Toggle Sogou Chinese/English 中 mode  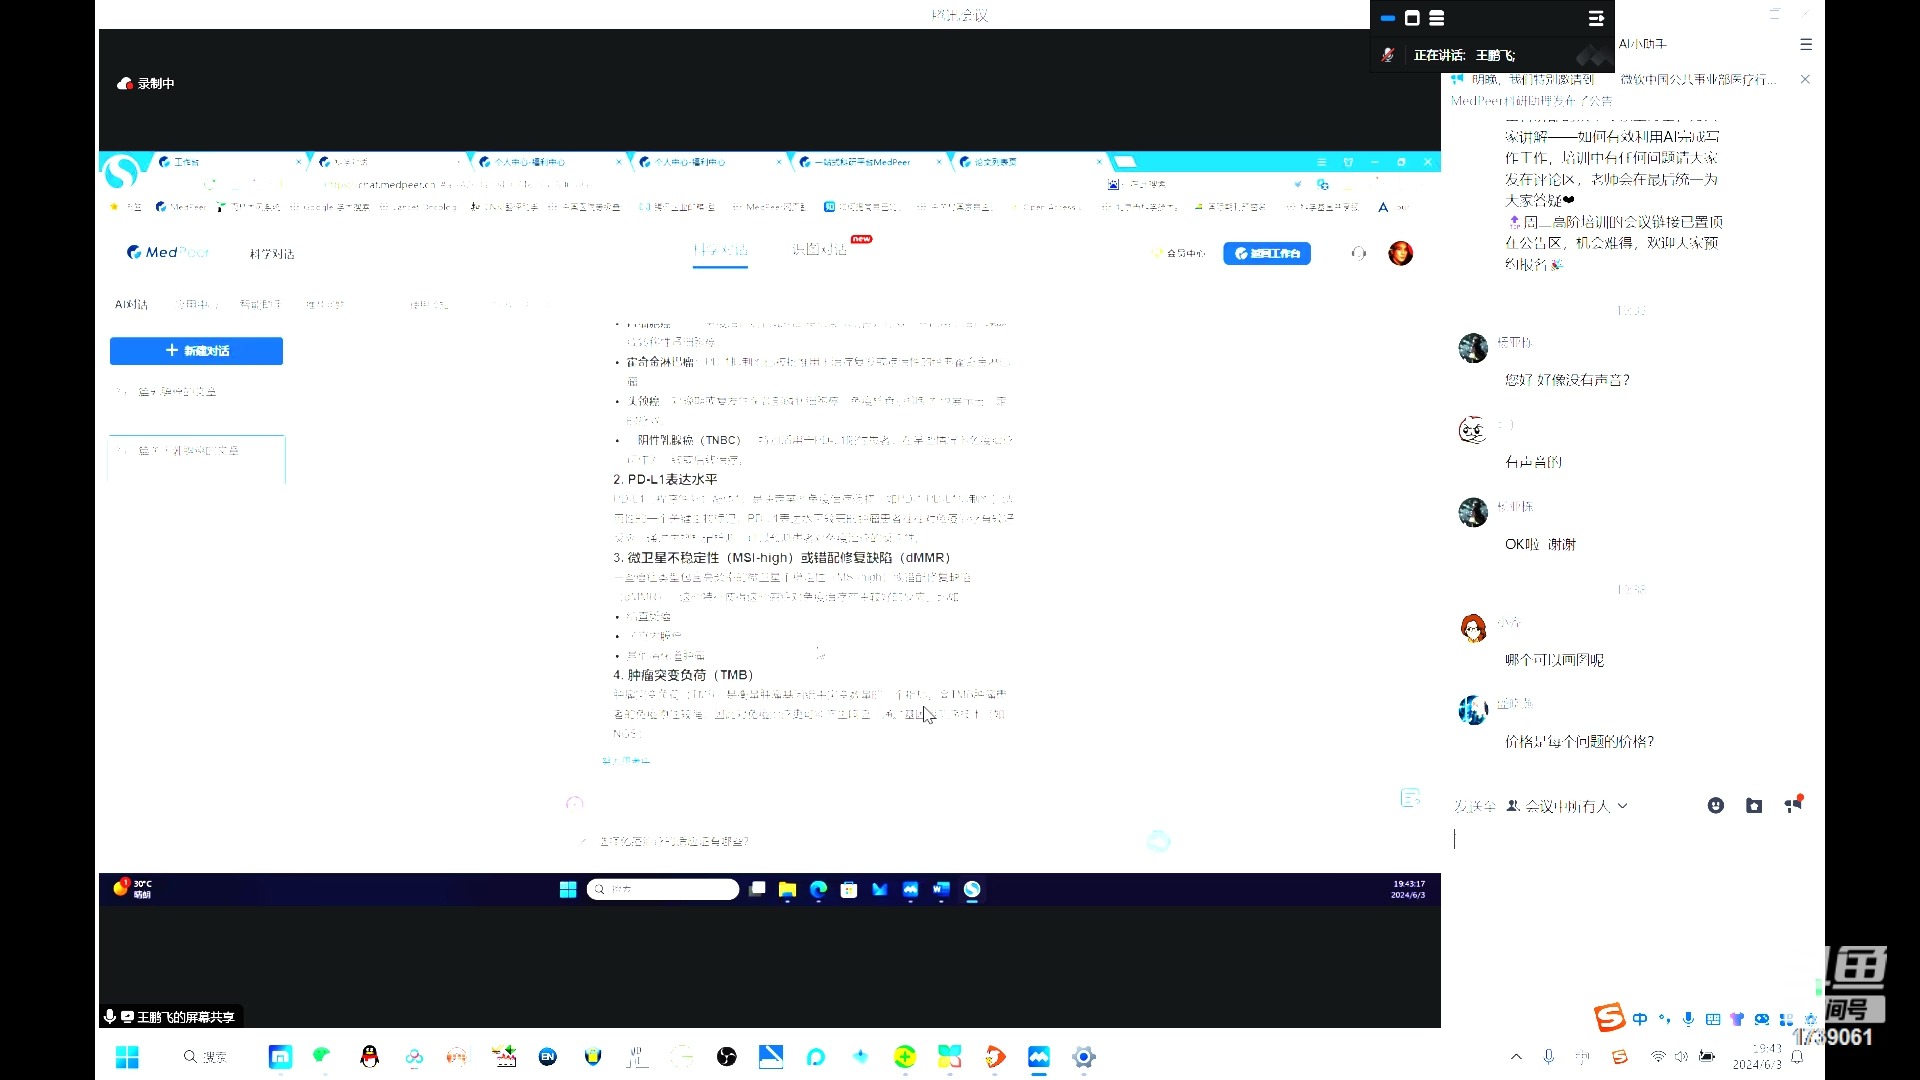click(1640, 1019)
